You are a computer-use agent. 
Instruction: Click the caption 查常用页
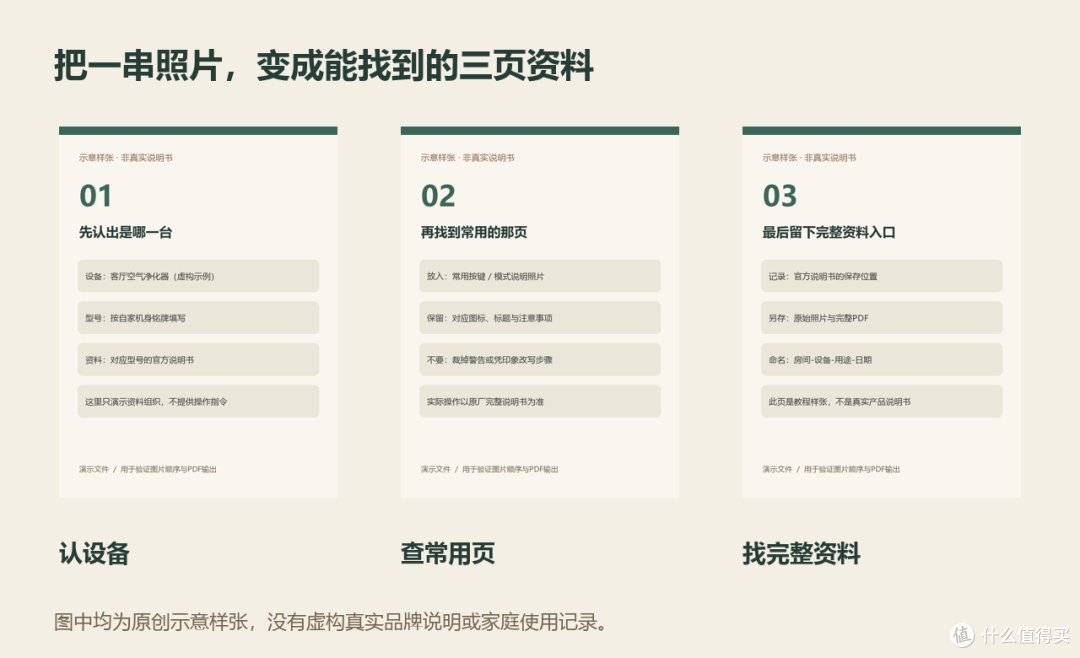[448, 553]
